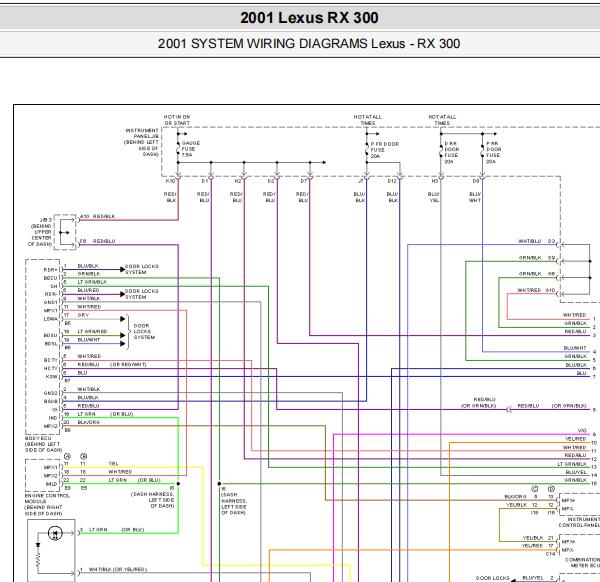Click the "(OR RED/WHT)" wire note
The image size is (600, 582).
click(128, 365)
